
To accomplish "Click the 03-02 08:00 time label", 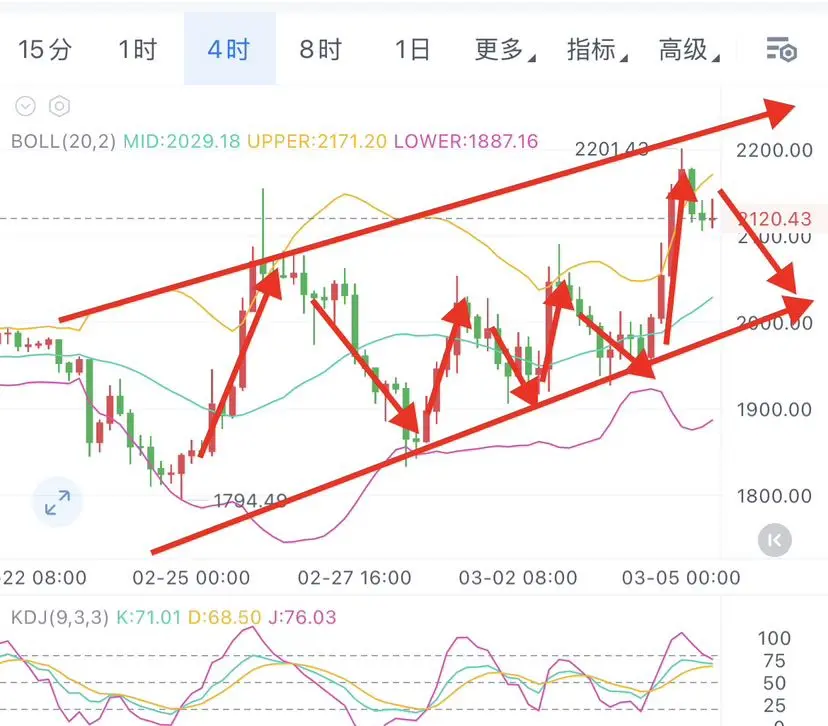I will pos(518,578).
